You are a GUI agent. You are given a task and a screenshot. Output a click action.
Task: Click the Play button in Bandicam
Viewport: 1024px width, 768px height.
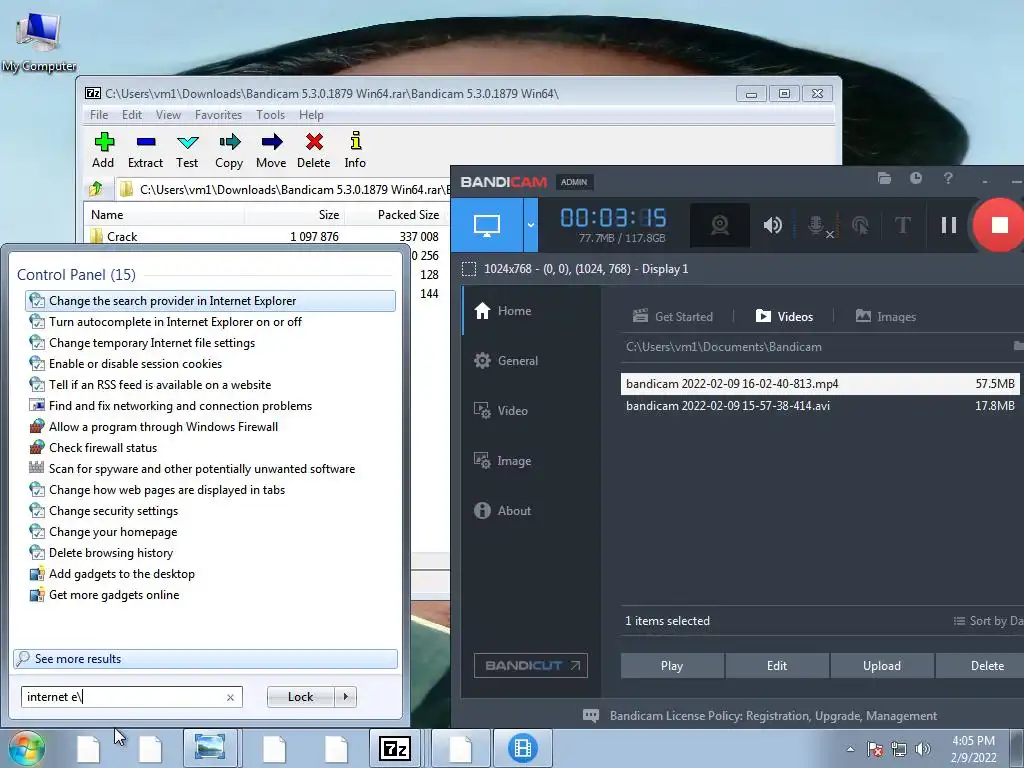tap(672, 665)
